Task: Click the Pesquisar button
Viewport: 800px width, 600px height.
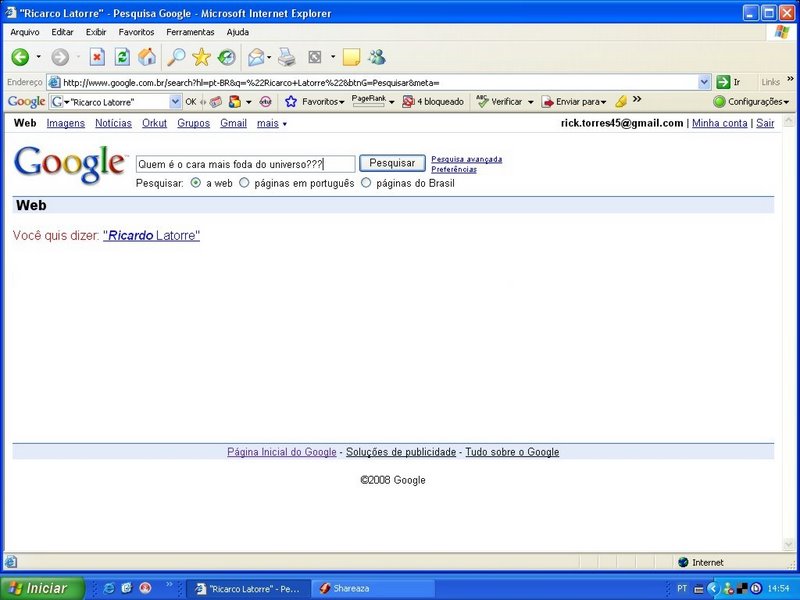Action: click(x=392, y=163)
